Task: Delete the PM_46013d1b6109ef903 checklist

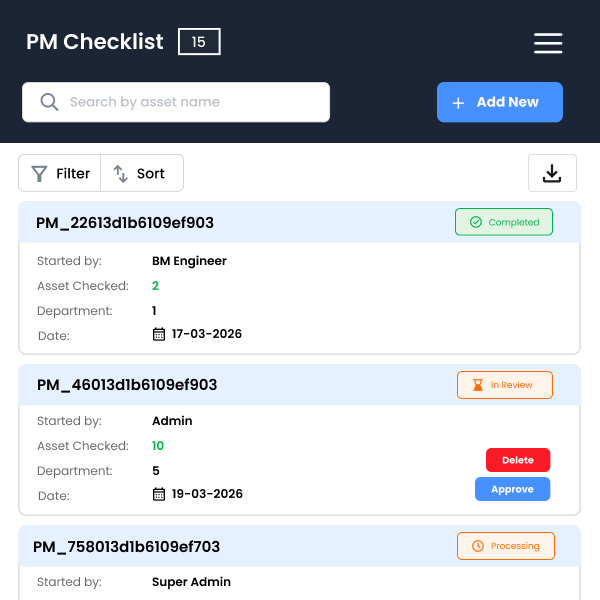Action: 517,460
